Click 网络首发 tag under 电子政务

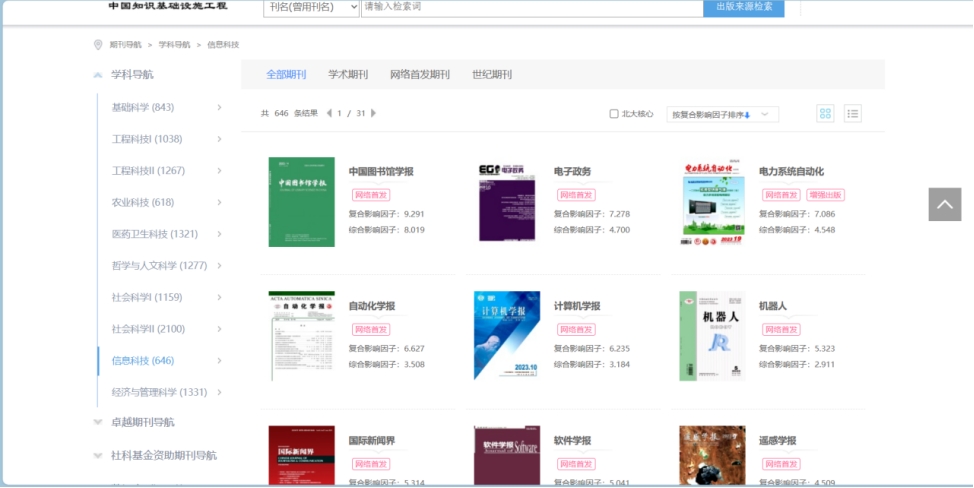576,195
